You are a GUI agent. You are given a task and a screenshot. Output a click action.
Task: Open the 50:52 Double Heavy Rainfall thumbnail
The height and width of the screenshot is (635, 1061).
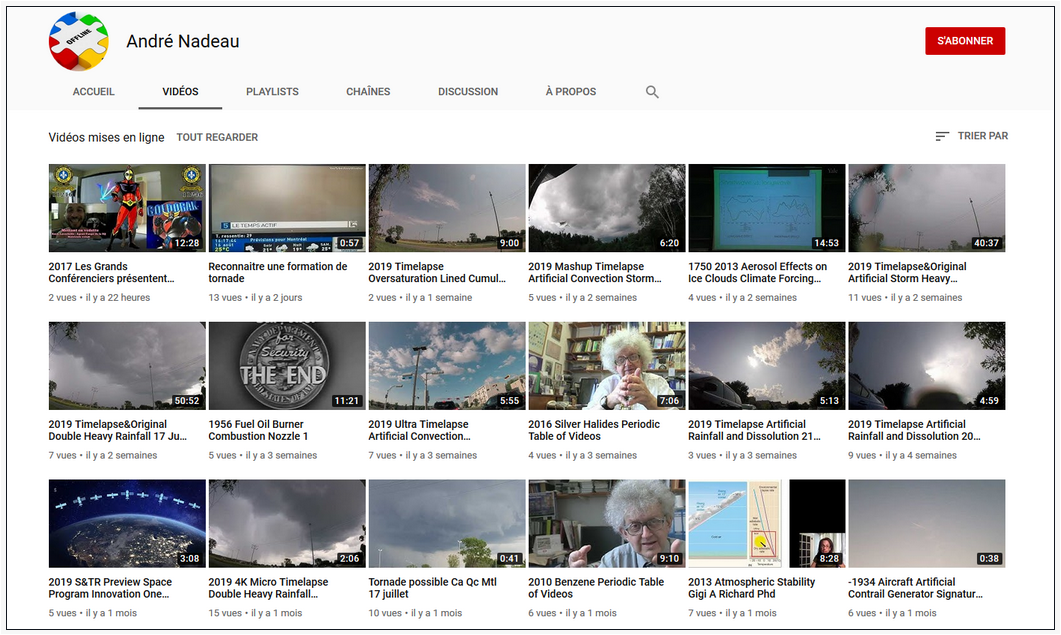(127, 366)
